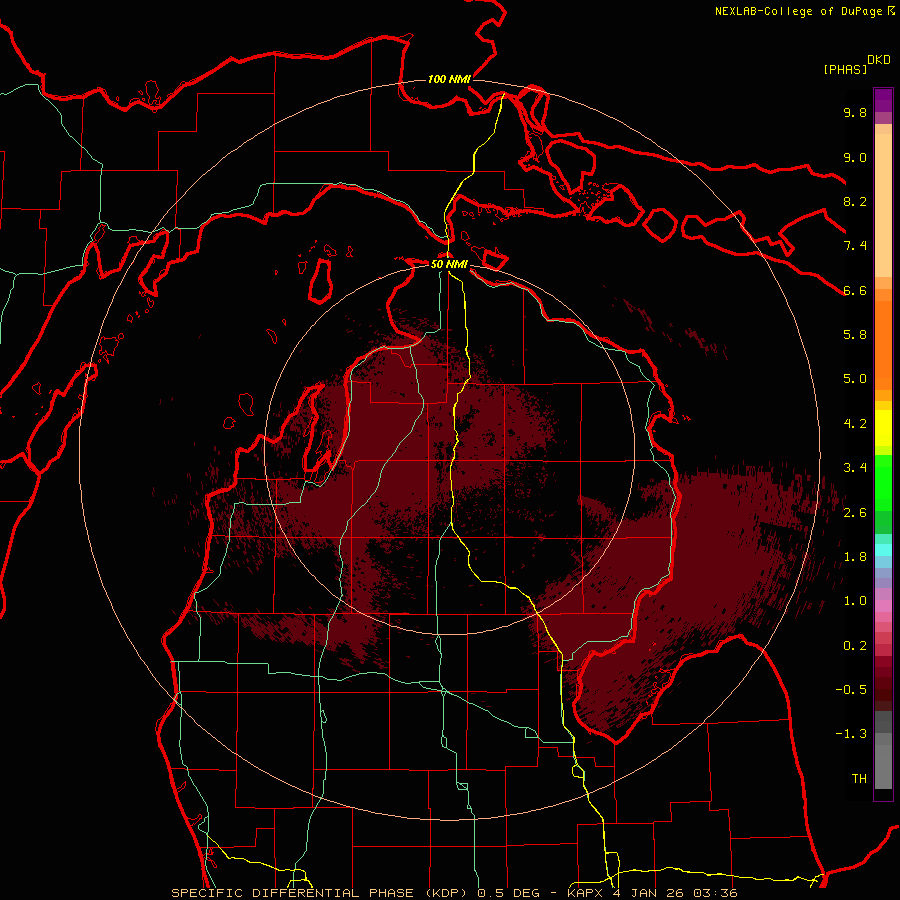Click the TH legend label
Screen dimensions: 900x900
tap(859, 779)
